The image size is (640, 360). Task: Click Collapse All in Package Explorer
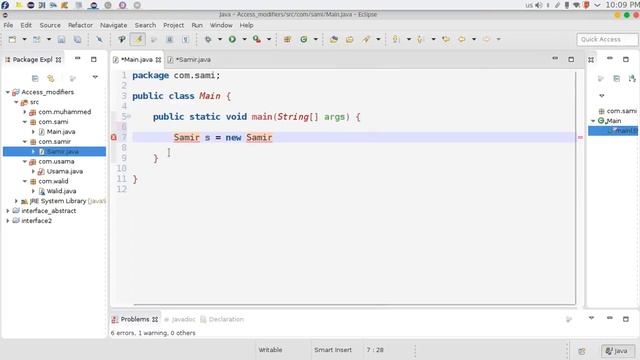(35, 78)
